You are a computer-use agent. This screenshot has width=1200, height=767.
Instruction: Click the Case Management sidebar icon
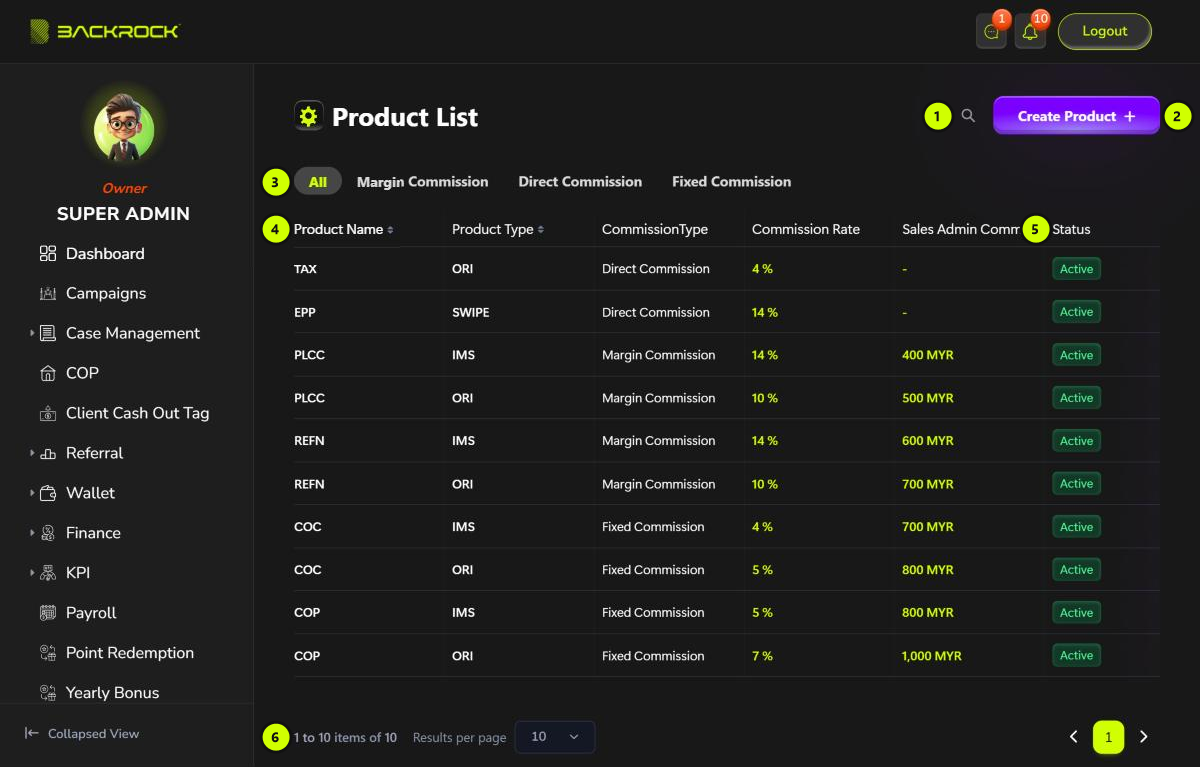48,334
